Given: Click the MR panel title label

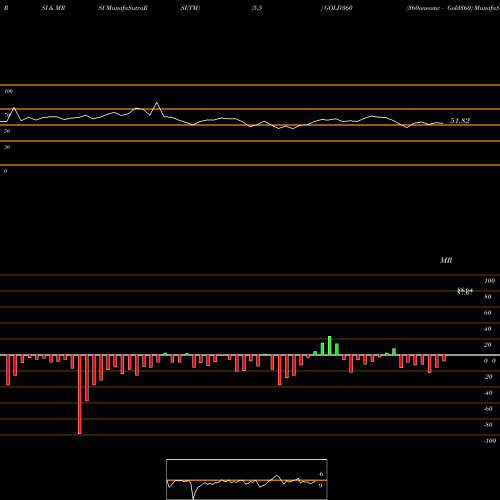Looking at the screenshot, I should click(446, 260).
